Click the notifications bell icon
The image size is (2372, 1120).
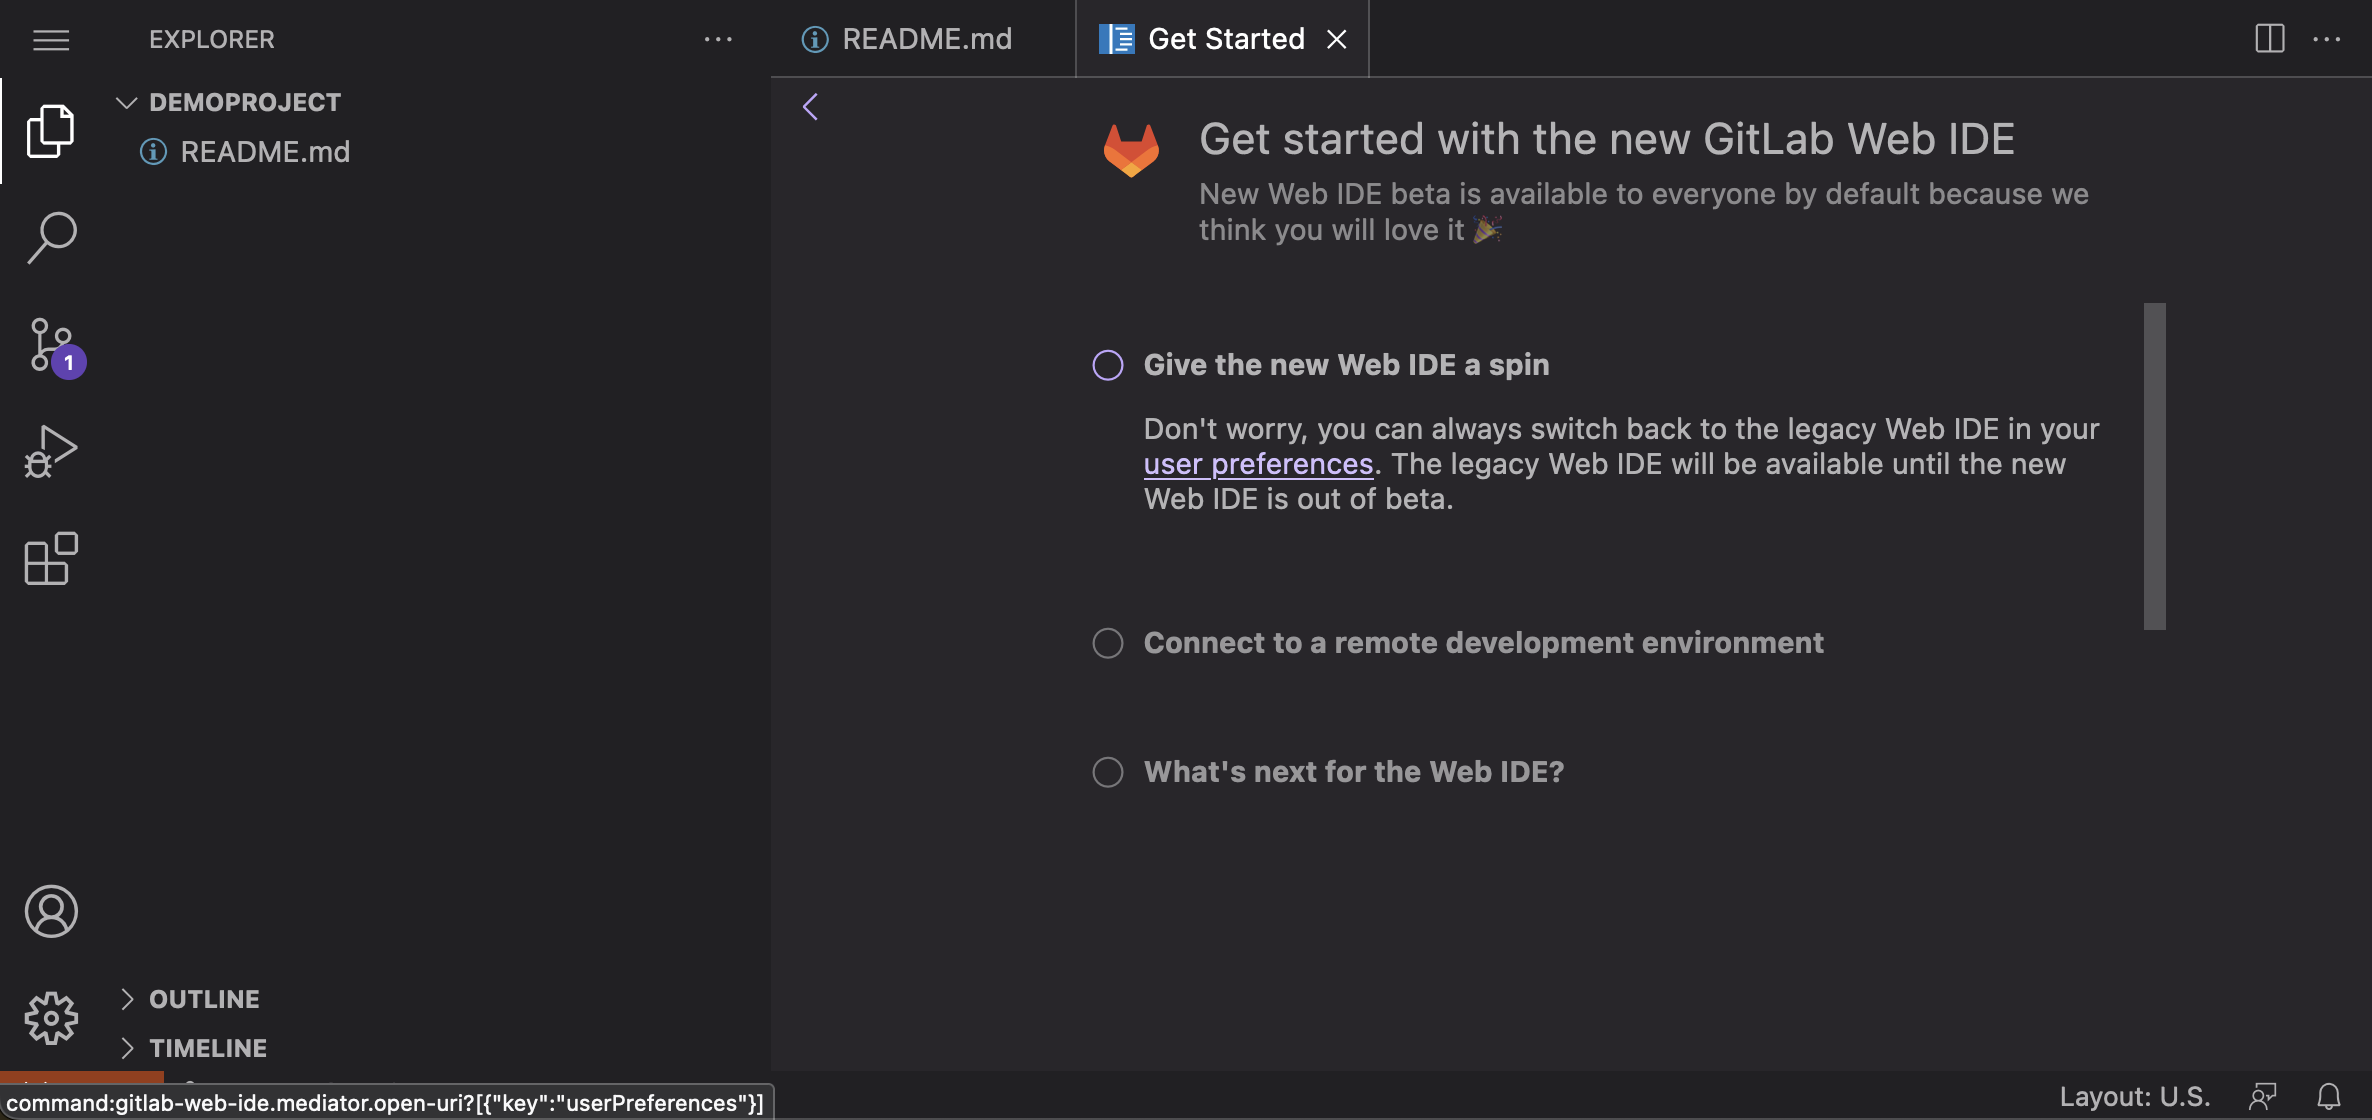(2329, 1097)
